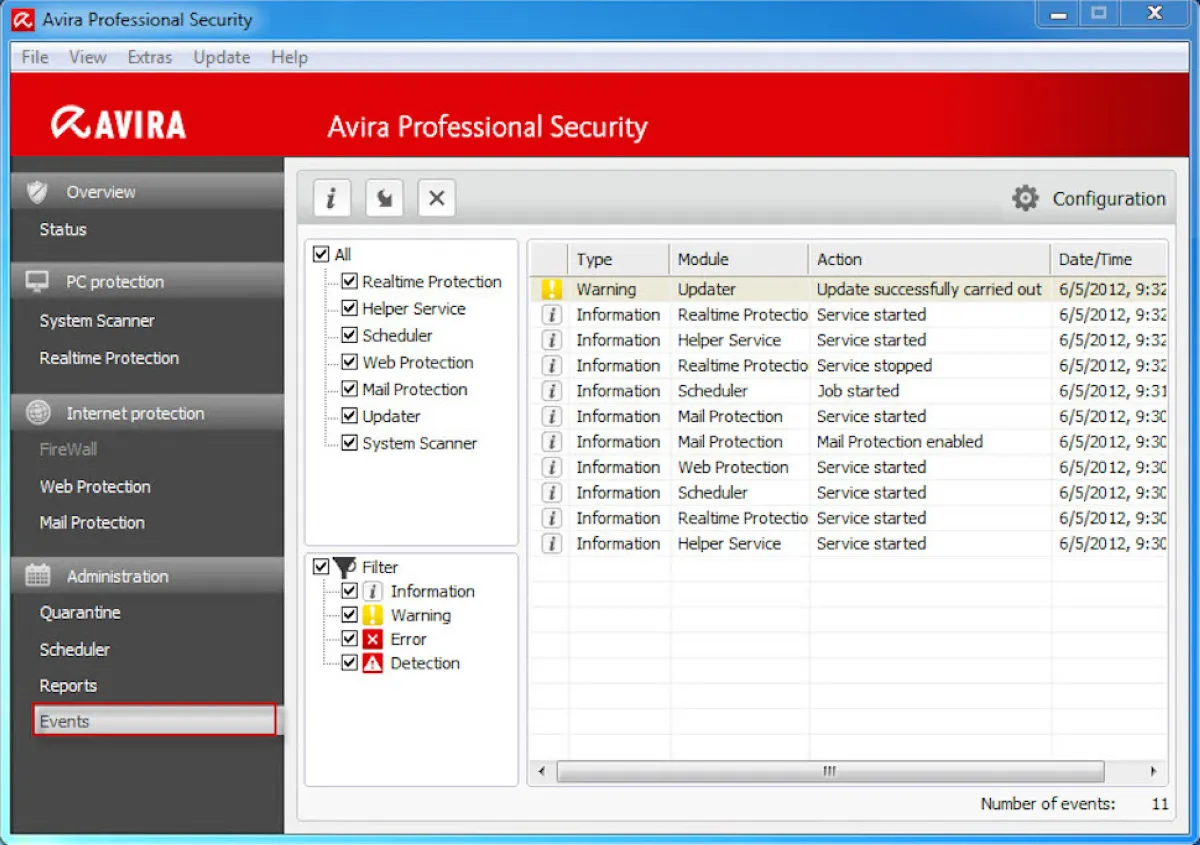This screenshot has height=845, width=1200.
Task: Select Events in the sidebar
Action: click(154, 721)
